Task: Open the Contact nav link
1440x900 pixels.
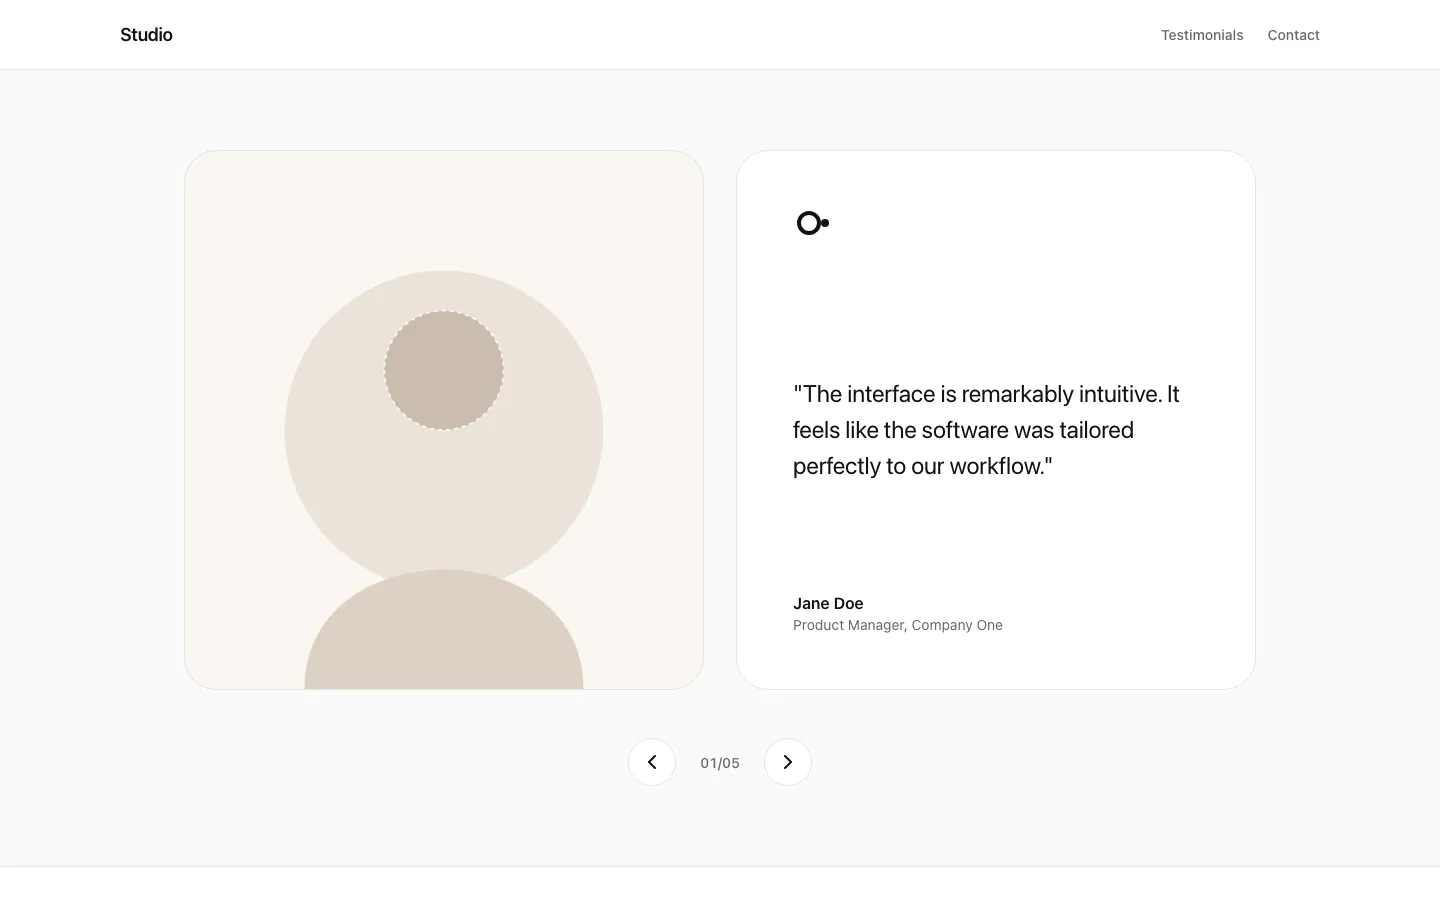Action: pos(1293,35)
